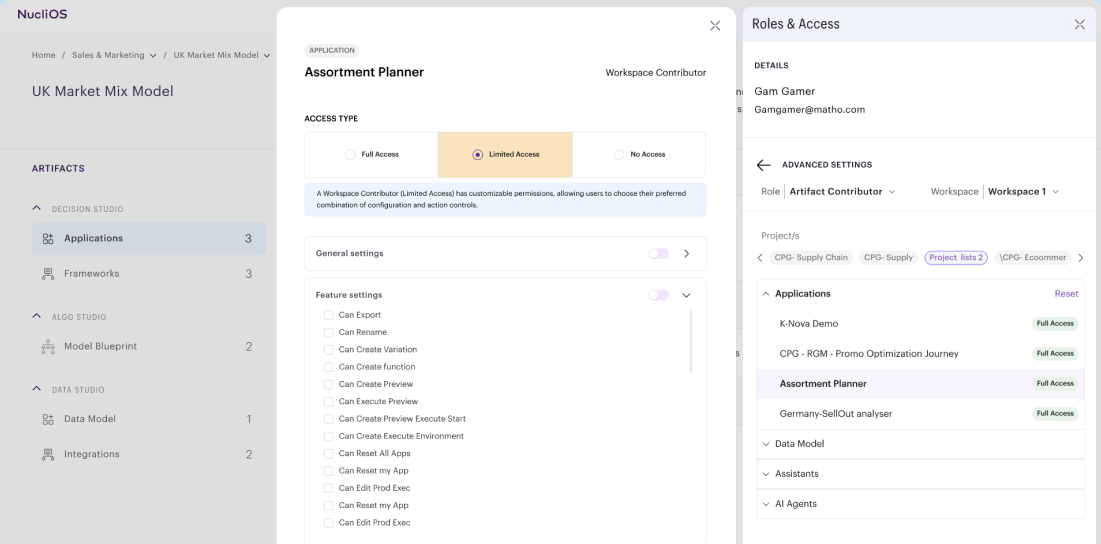Click the Applications sidebar icon
Viewport: 1101px width, 544px height.
[x=48, y=239]
